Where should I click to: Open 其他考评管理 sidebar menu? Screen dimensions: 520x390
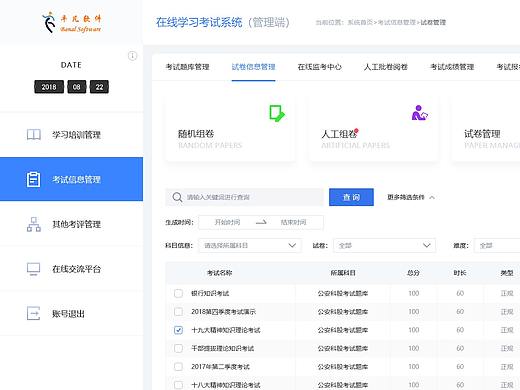pos(71,224)
